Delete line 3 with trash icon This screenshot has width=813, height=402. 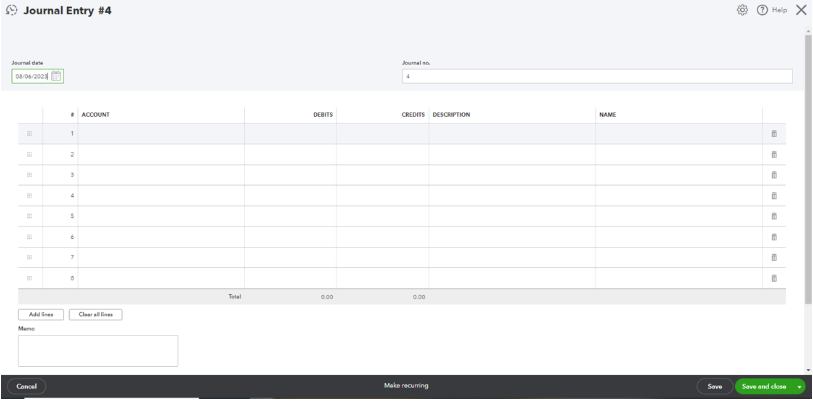tap(774, 175)
